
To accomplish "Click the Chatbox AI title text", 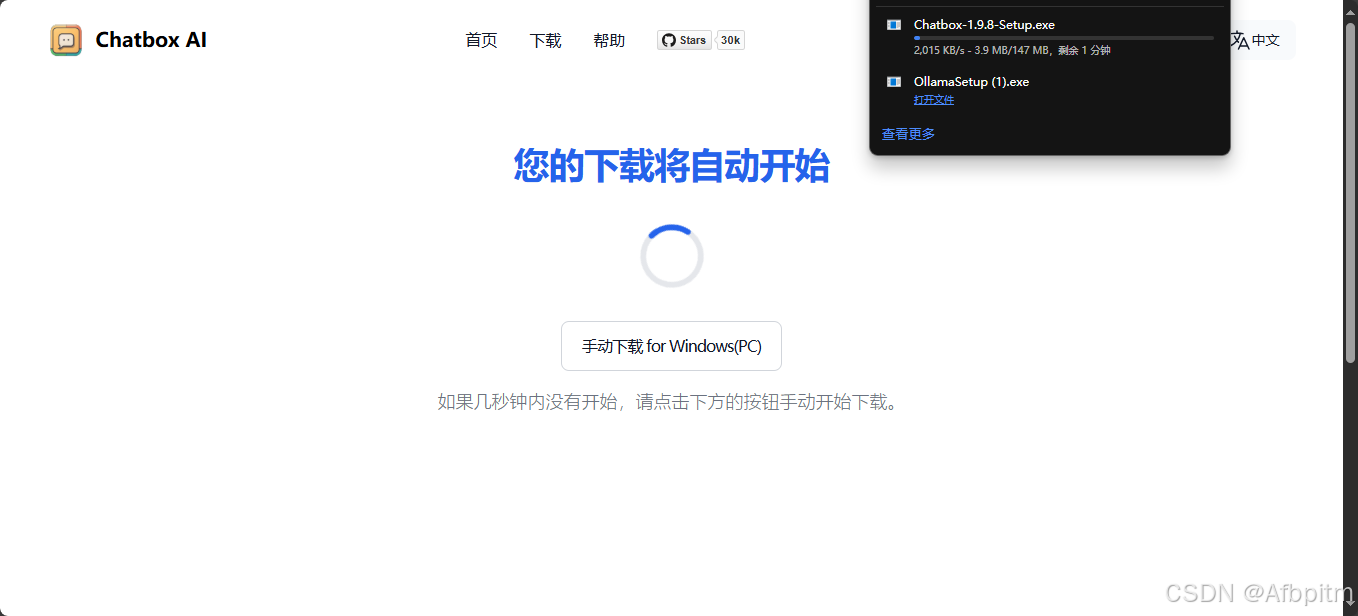I will click(150, 40).
